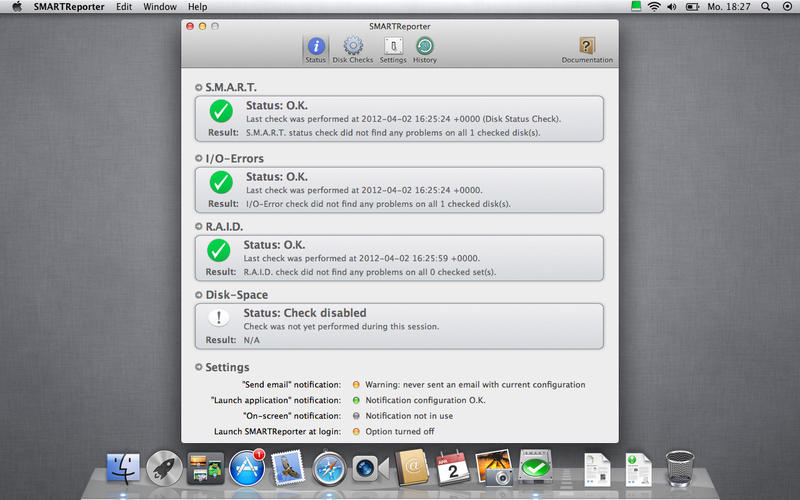Click the R.A.I.D. green checkmark icon
Viewport: 800px width, 500px height.
(221, 250)
